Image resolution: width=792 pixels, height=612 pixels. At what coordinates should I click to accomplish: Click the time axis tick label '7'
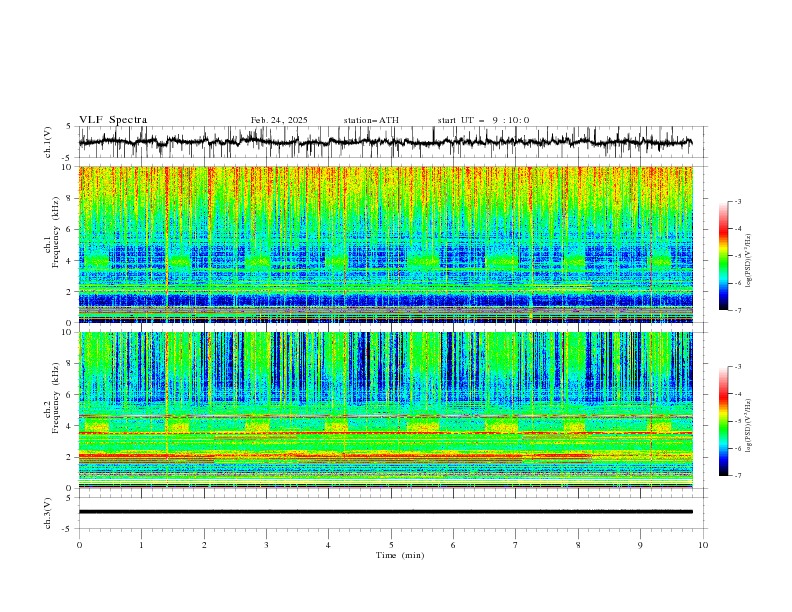(x=516, y=545)
